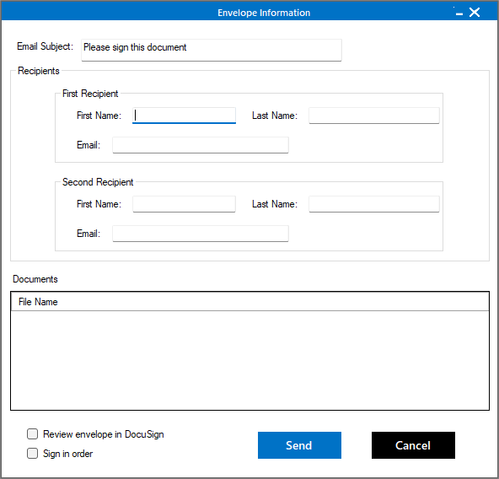Click the blue Send button
This screenshot has width=499, height=479.
299,445
